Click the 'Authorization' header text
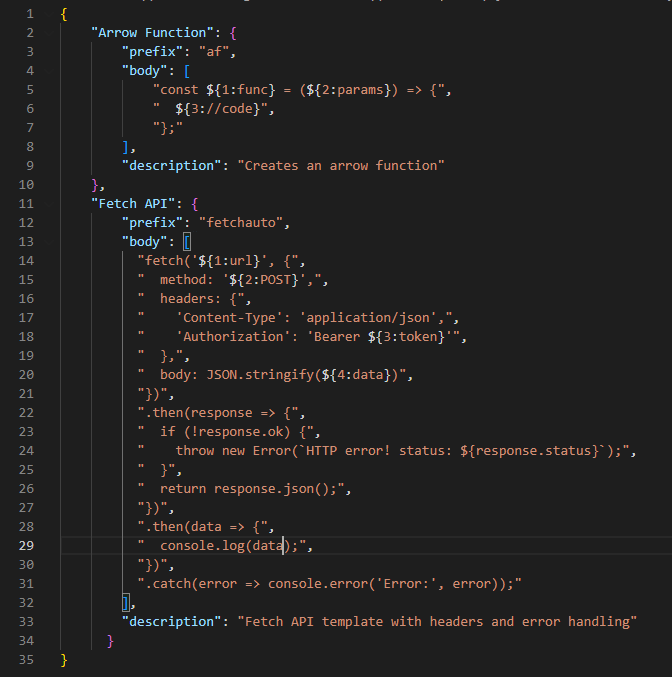The image size is (672, 677). (233, 337)
